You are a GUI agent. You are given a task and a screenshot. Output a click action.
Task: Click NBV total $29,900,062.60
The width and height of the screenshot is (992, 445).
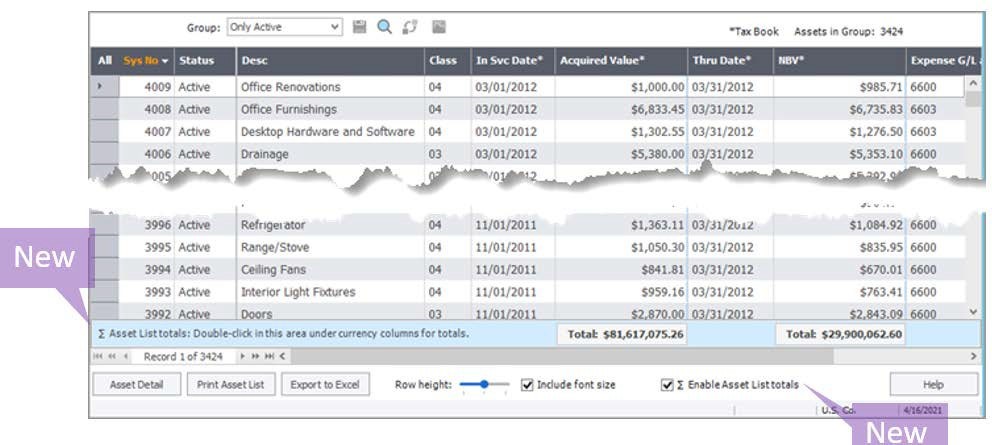coord(840,334)
